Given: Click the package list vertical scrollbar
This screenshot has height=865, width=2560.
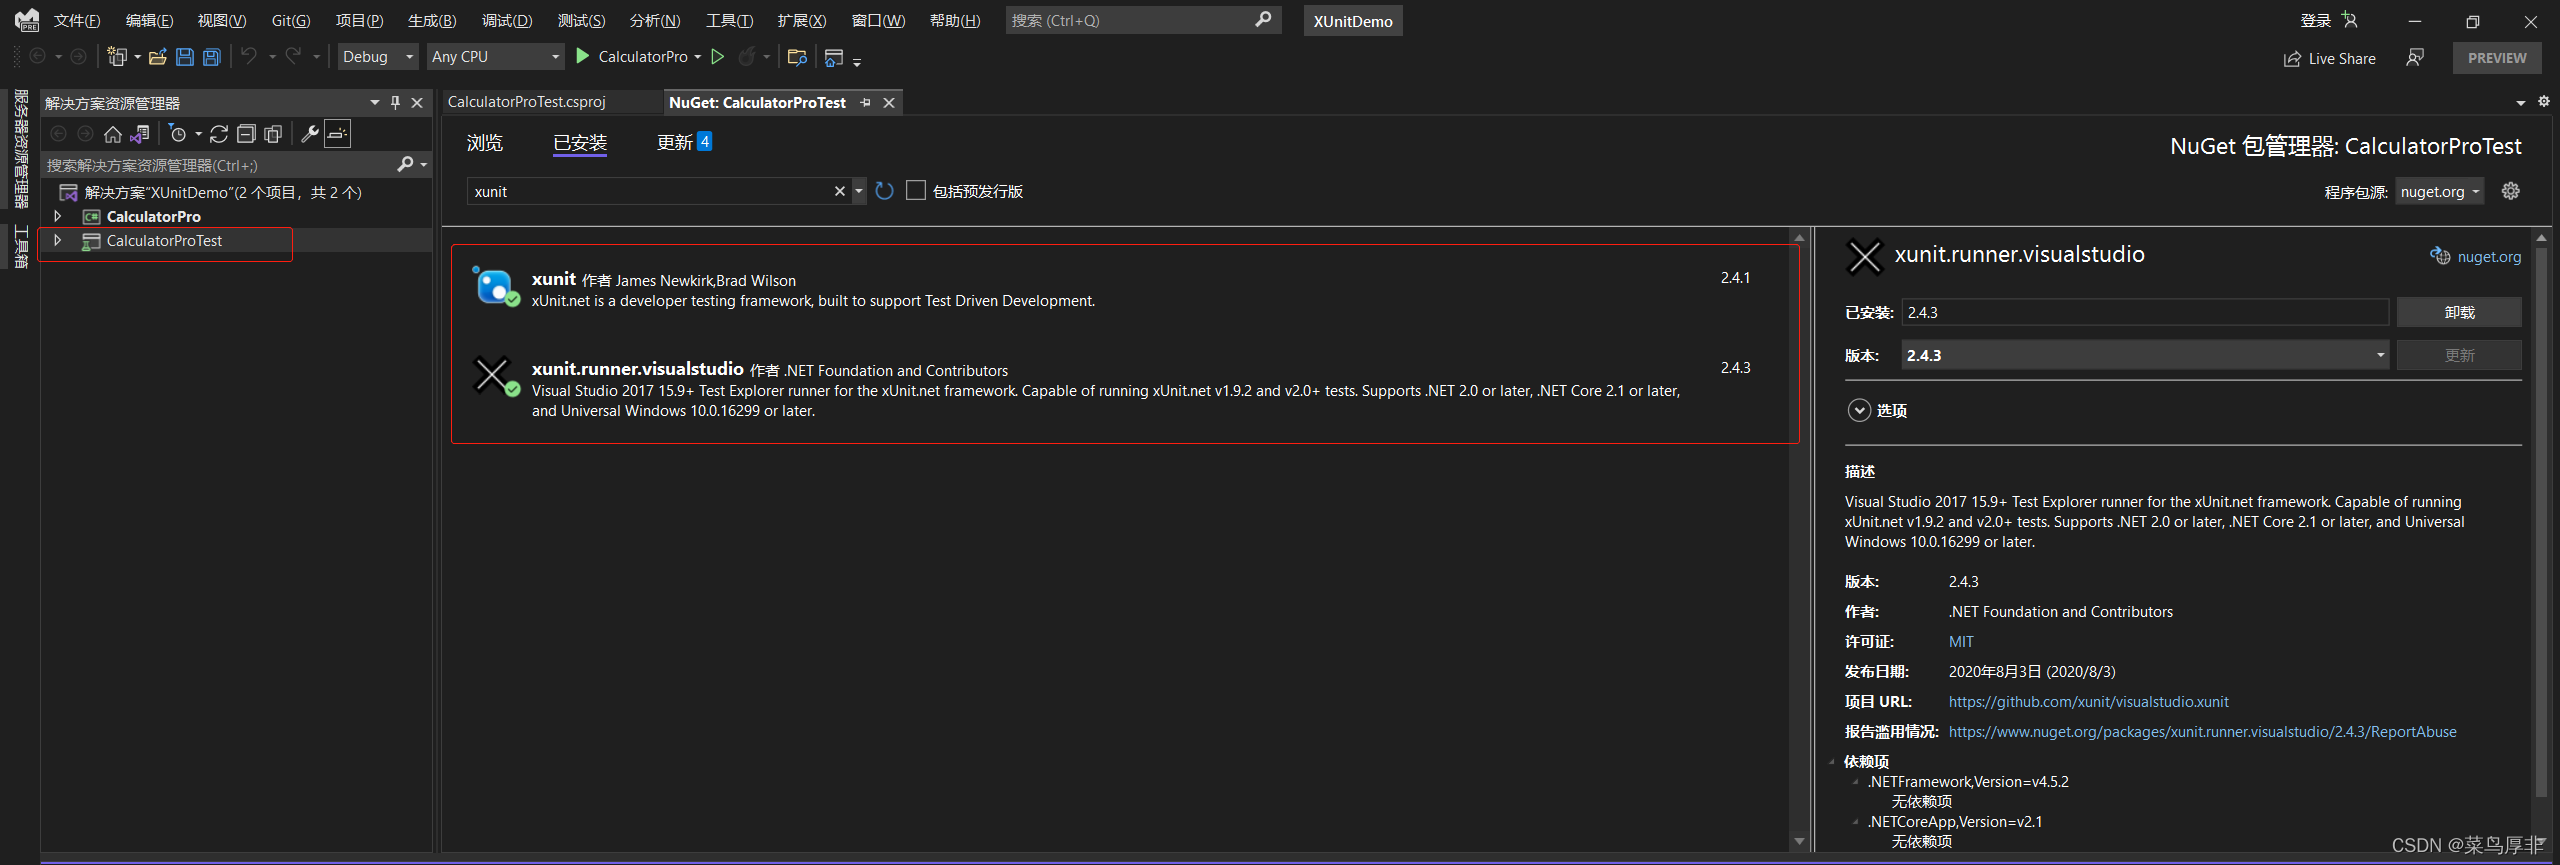Looking at the screenshot, I should 1799,540.
